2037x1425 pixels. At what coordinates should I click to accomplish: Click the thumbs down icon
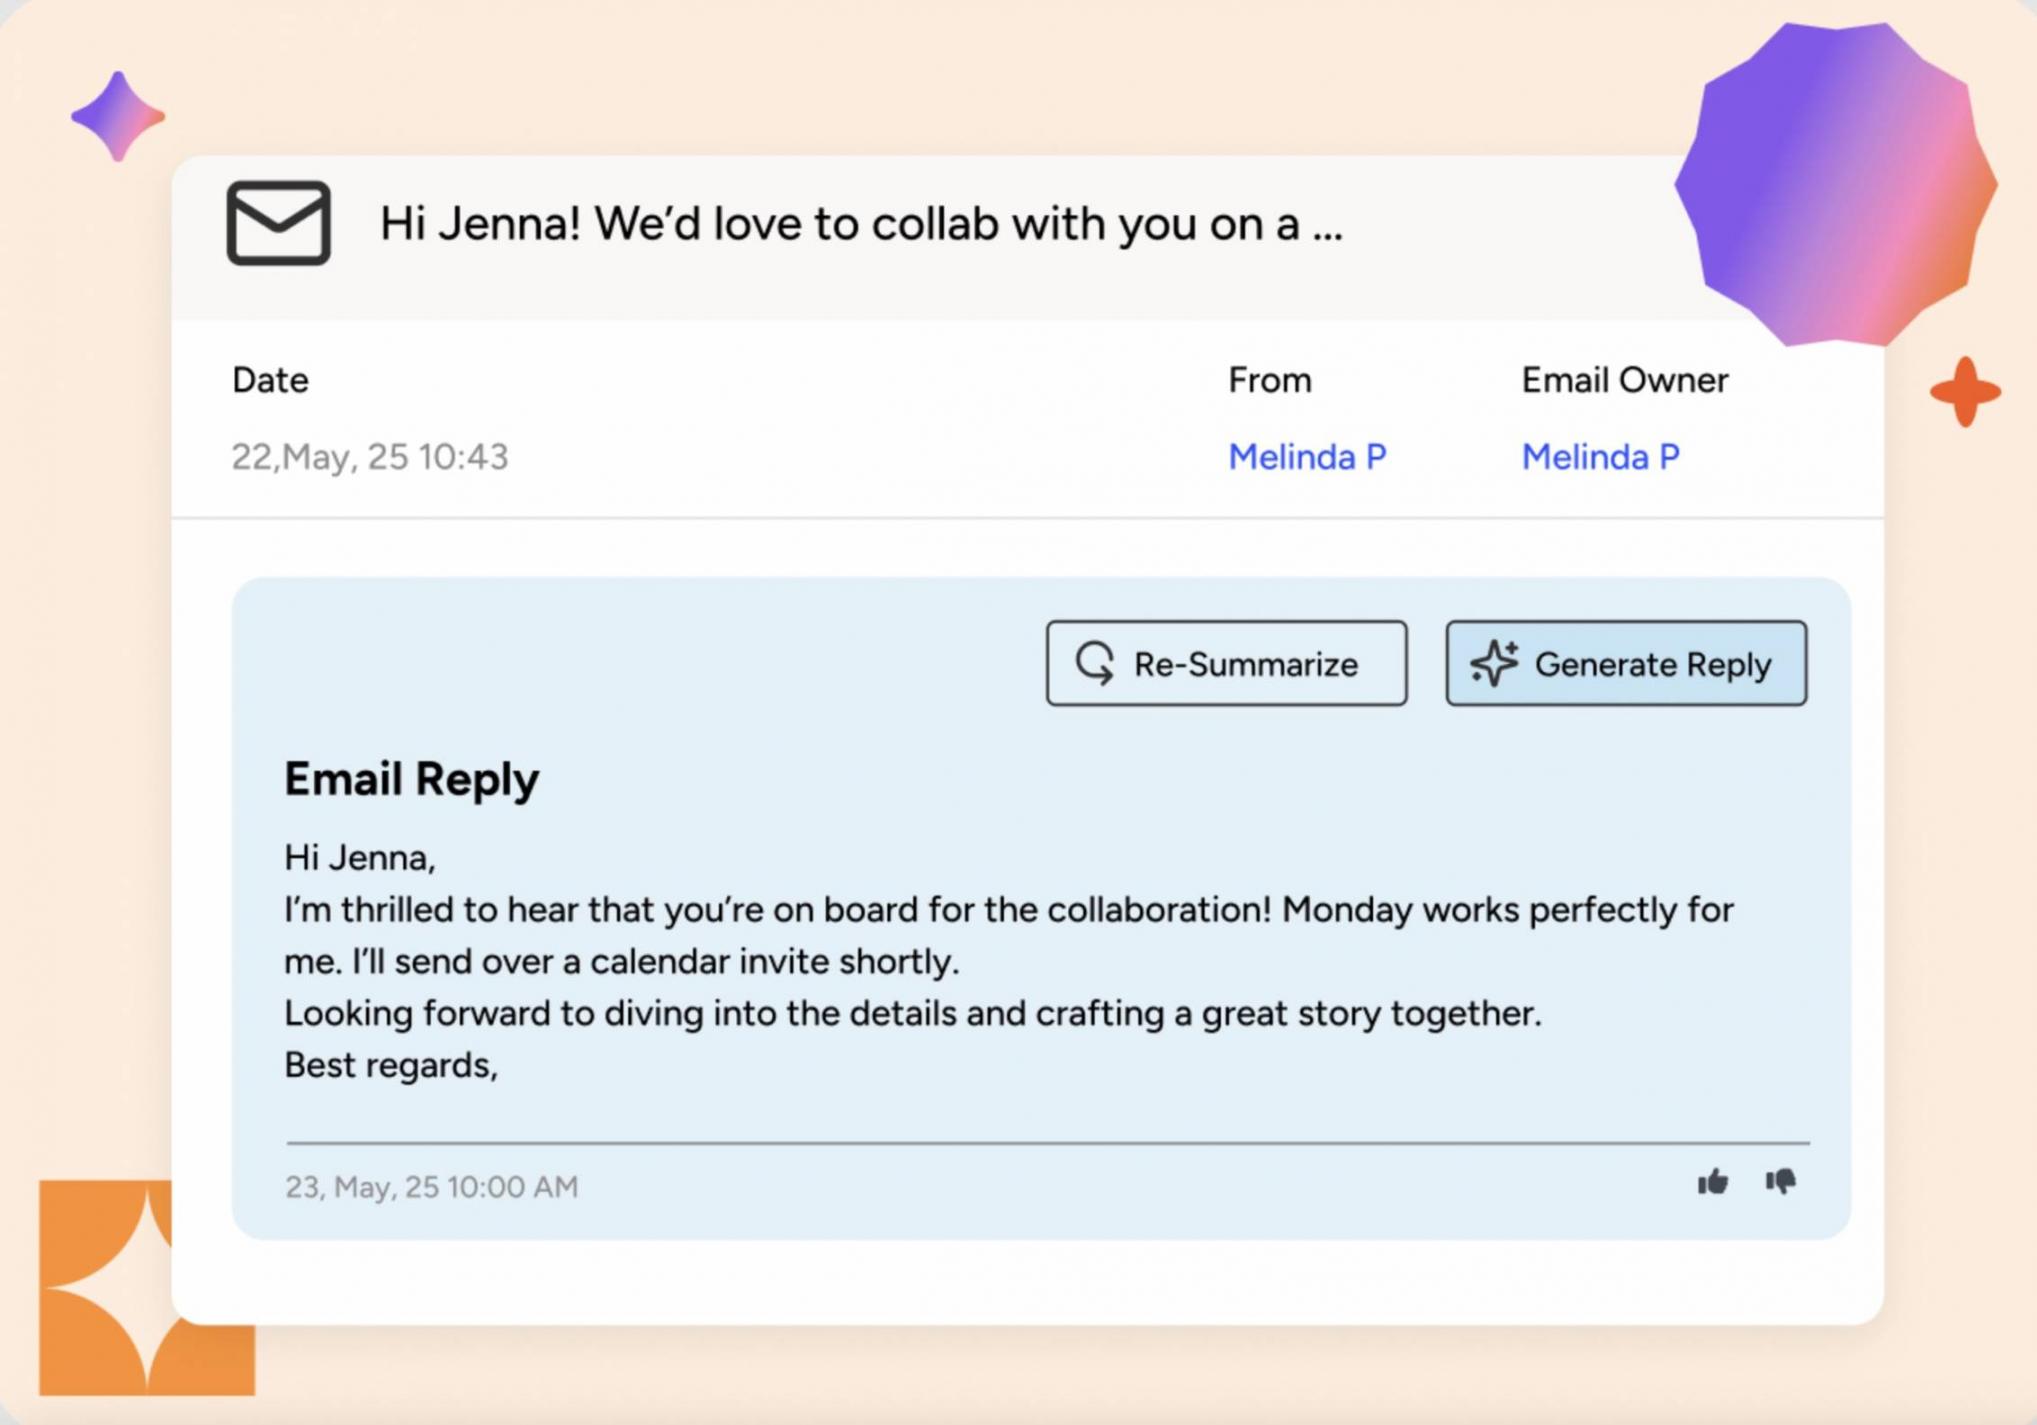pos(1780,1182)
